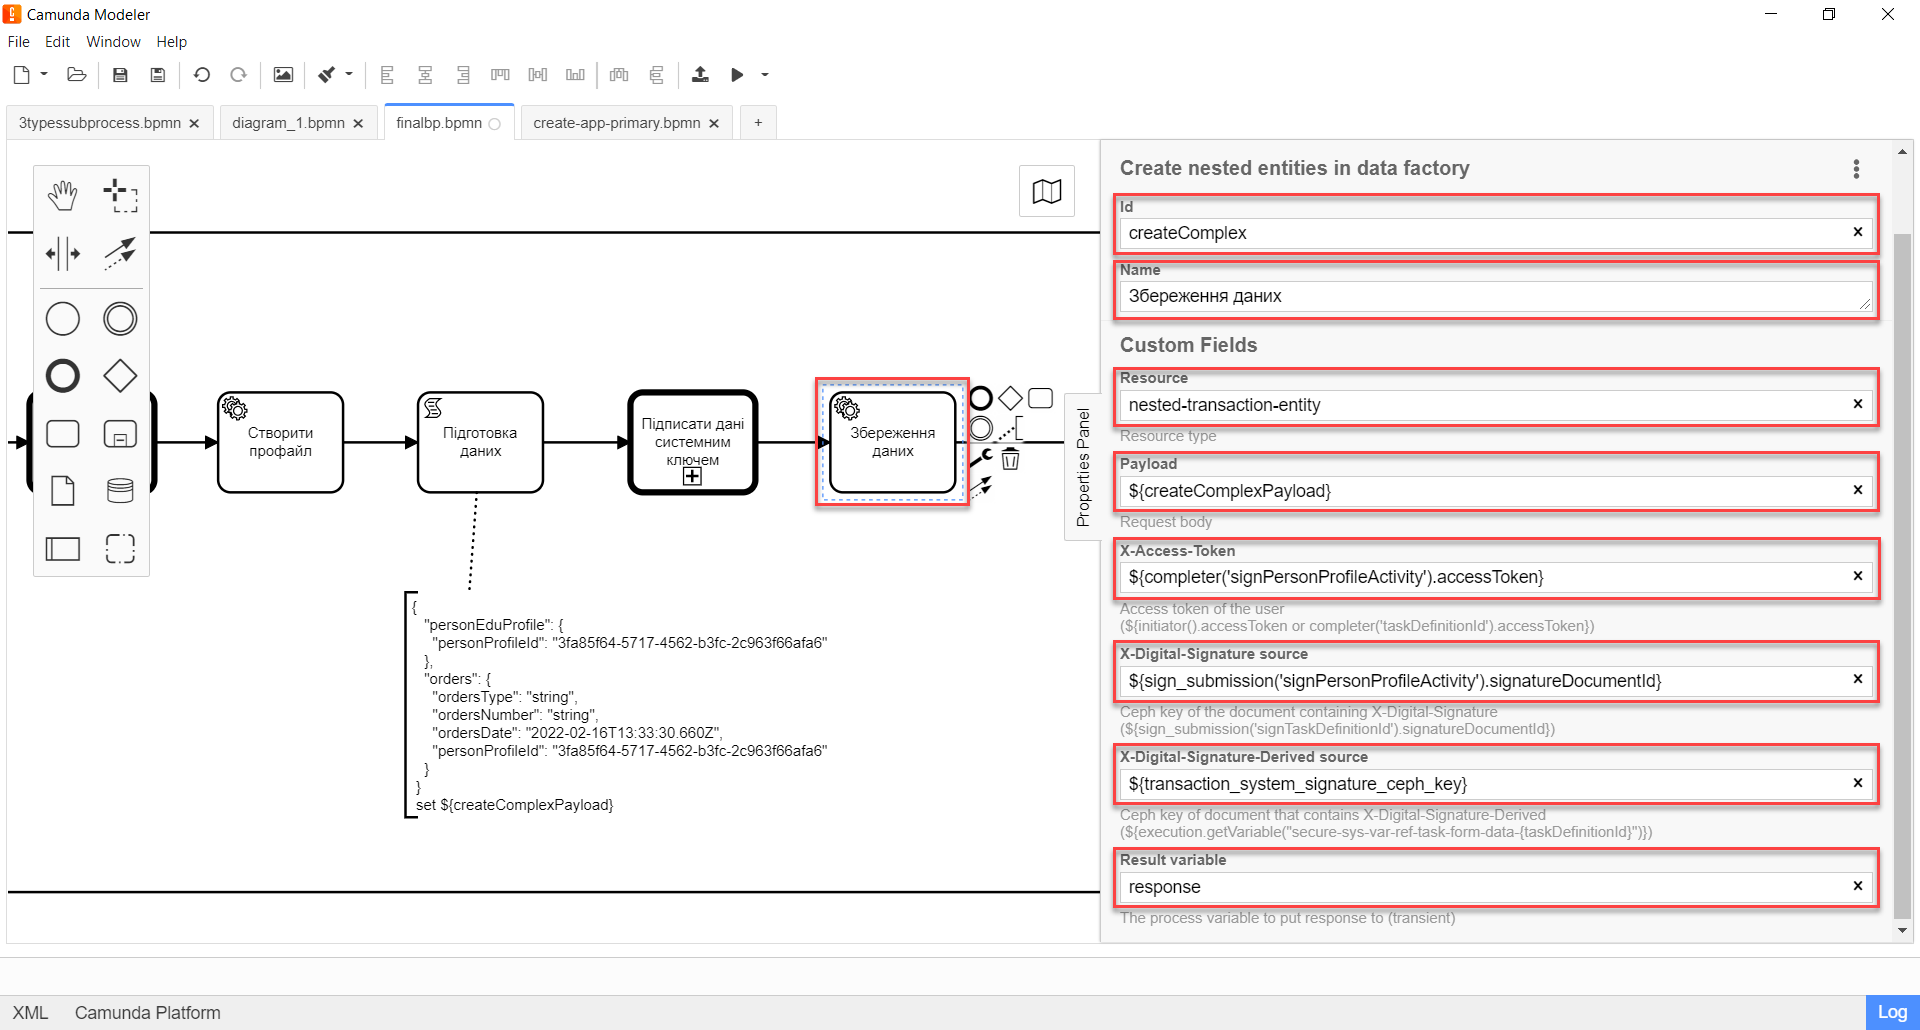The width and height of the screenshot is (1920, 1030).
Task: Create a Group from palette
Action: pos(120,549)
